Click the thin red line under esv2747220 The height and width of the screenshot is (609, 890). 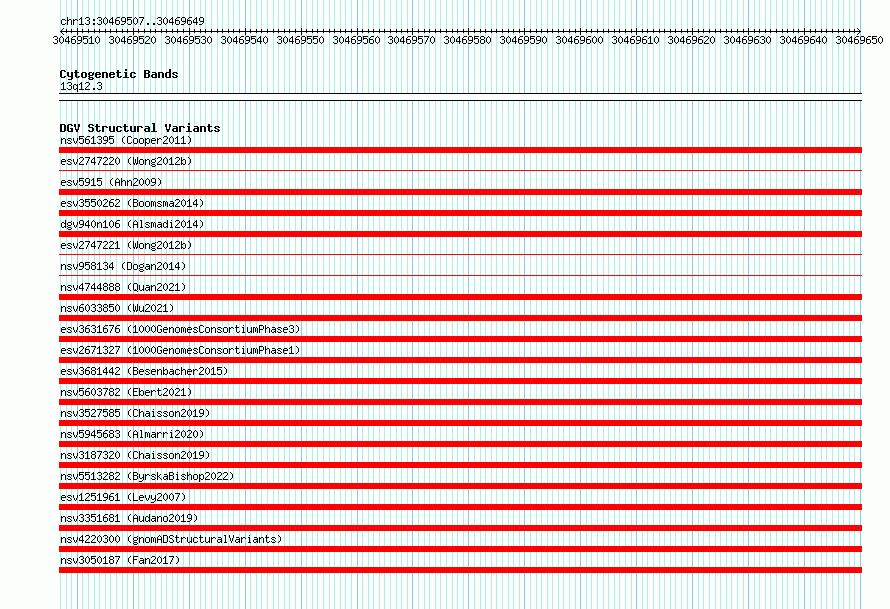(x=460, y=171)
